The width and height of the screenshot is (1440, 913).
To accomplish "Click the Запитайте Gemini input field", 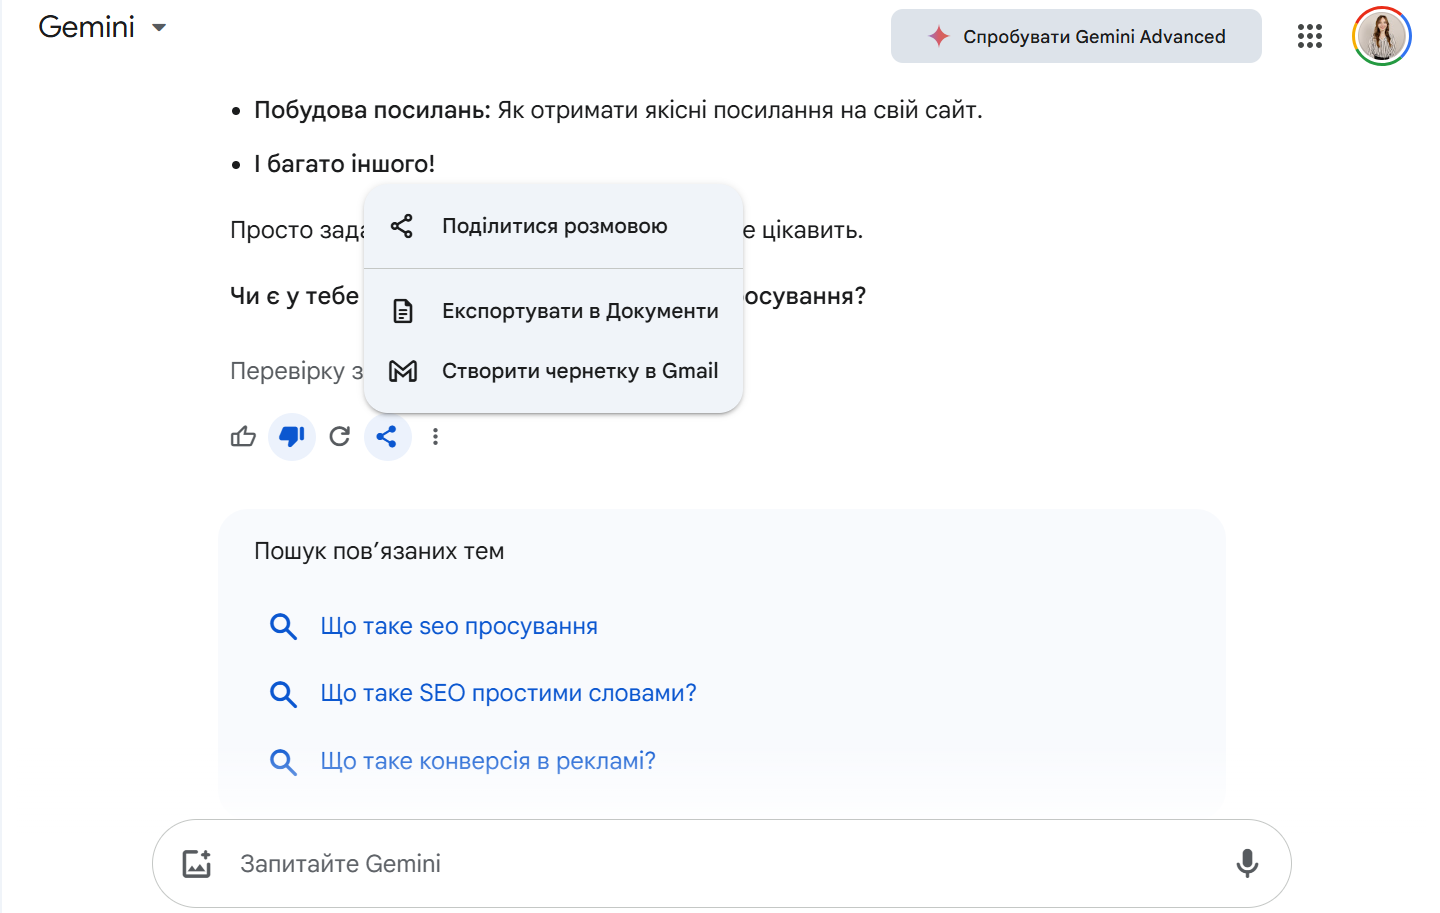I will tap(720, 864).
